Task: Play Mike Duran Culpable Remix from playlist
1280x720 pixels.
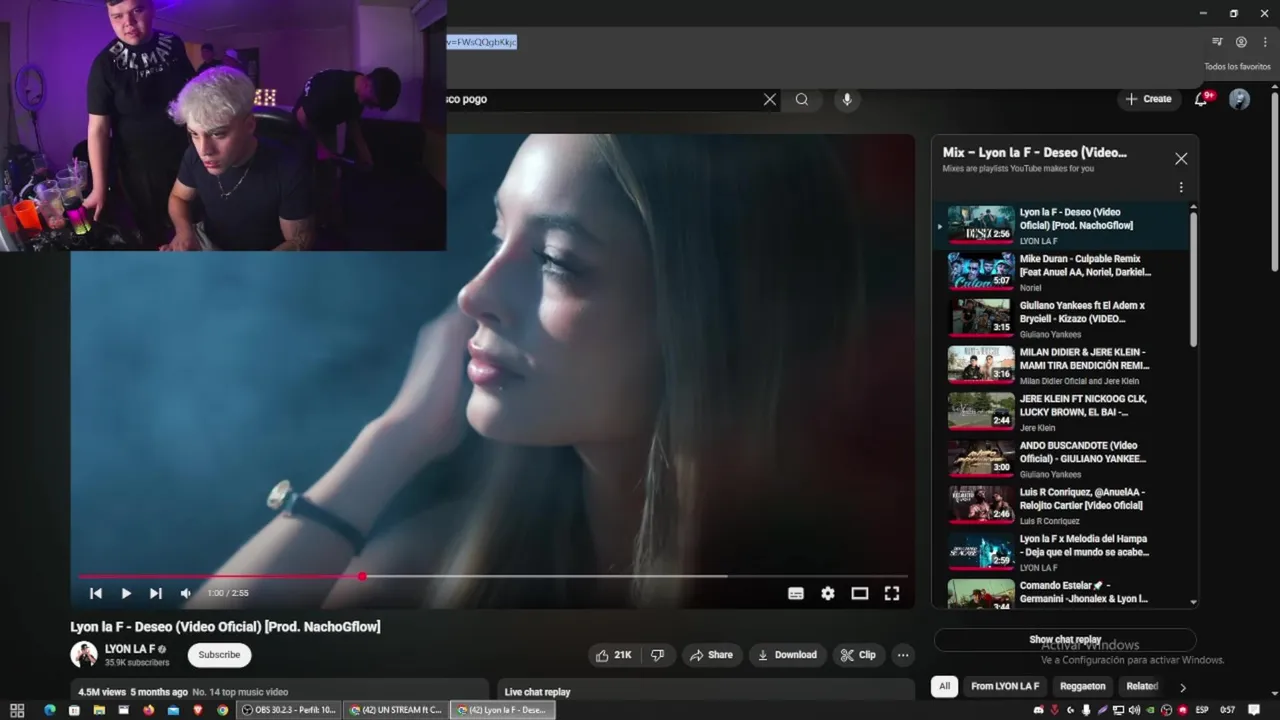Action: 1063,272
